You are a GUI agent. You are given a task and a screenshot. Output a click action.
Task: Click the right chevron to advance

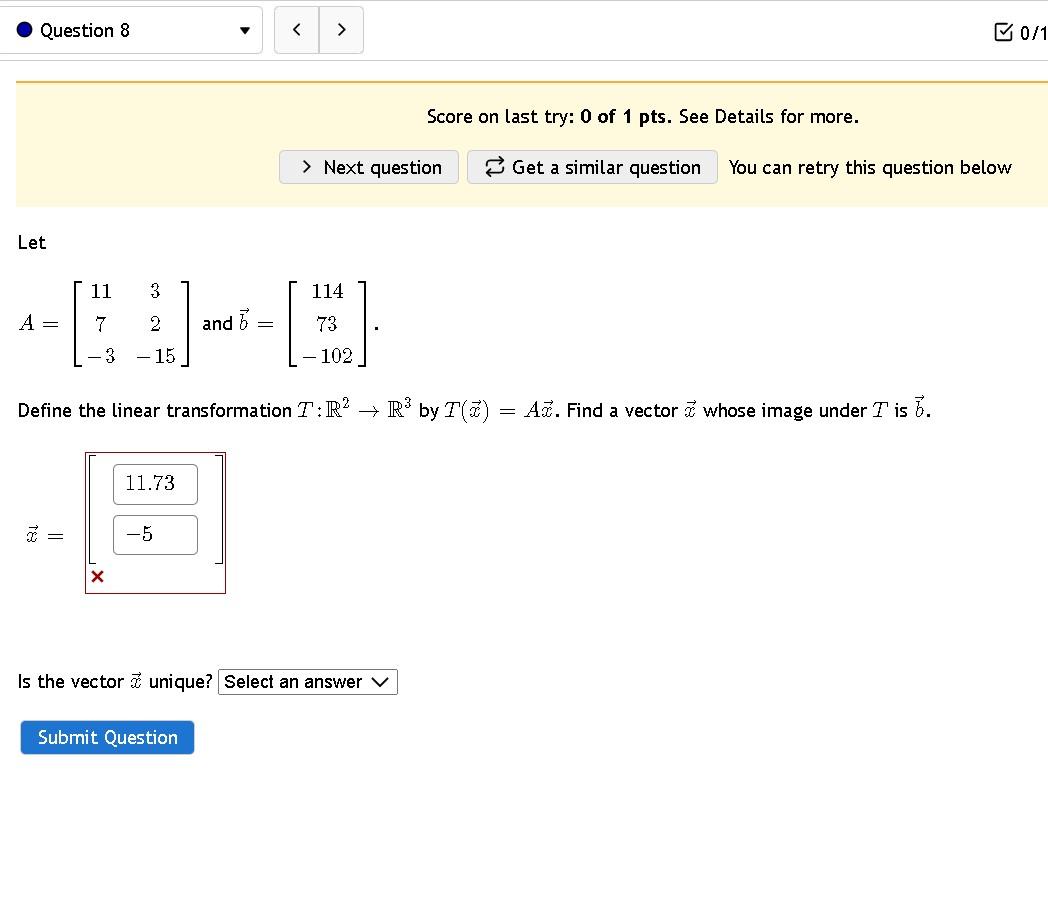pyautogui.click(x=341, y=30)
